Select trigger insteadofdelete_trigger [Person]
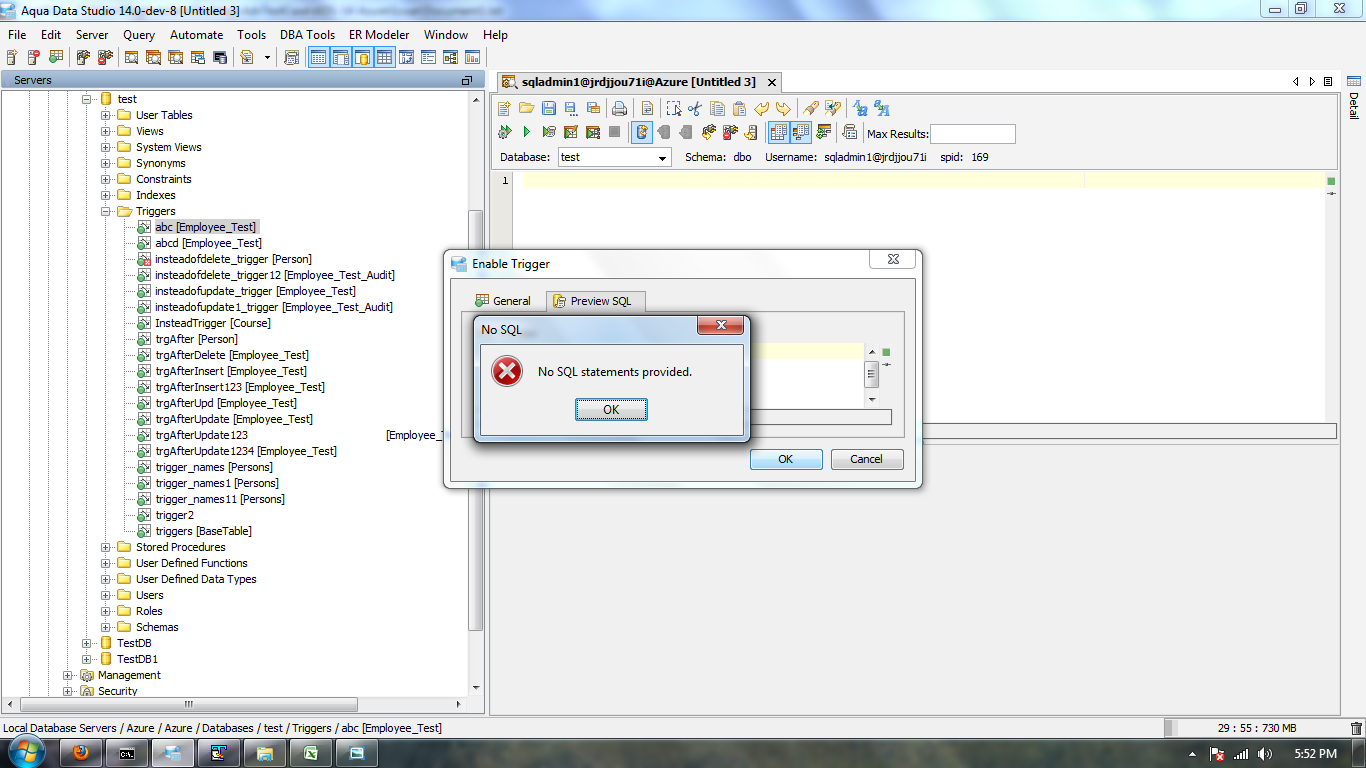This screenshot has height=768, width=1366. tap(233, 259)
